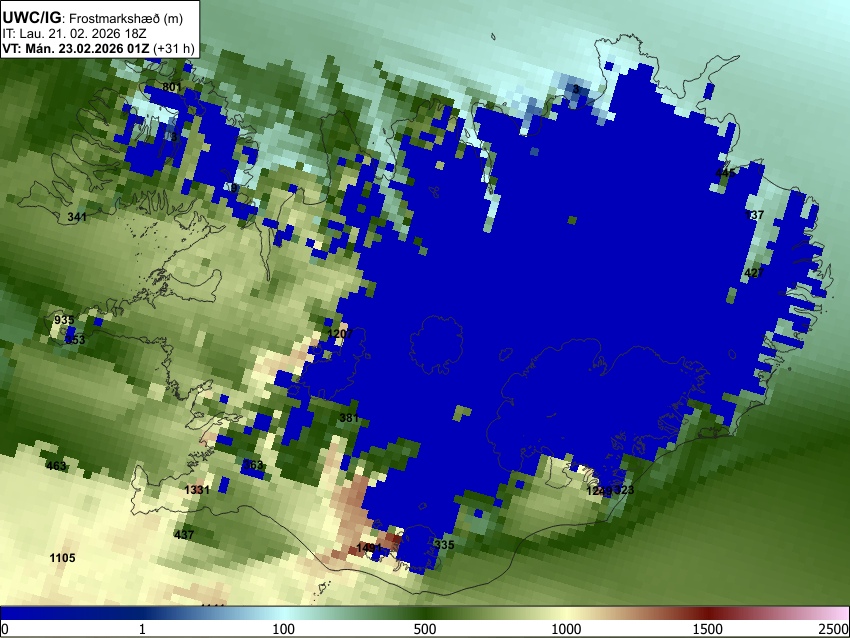Click the legend tick label 1
Viewport: 850px width, 638px height.
[142, 629]
